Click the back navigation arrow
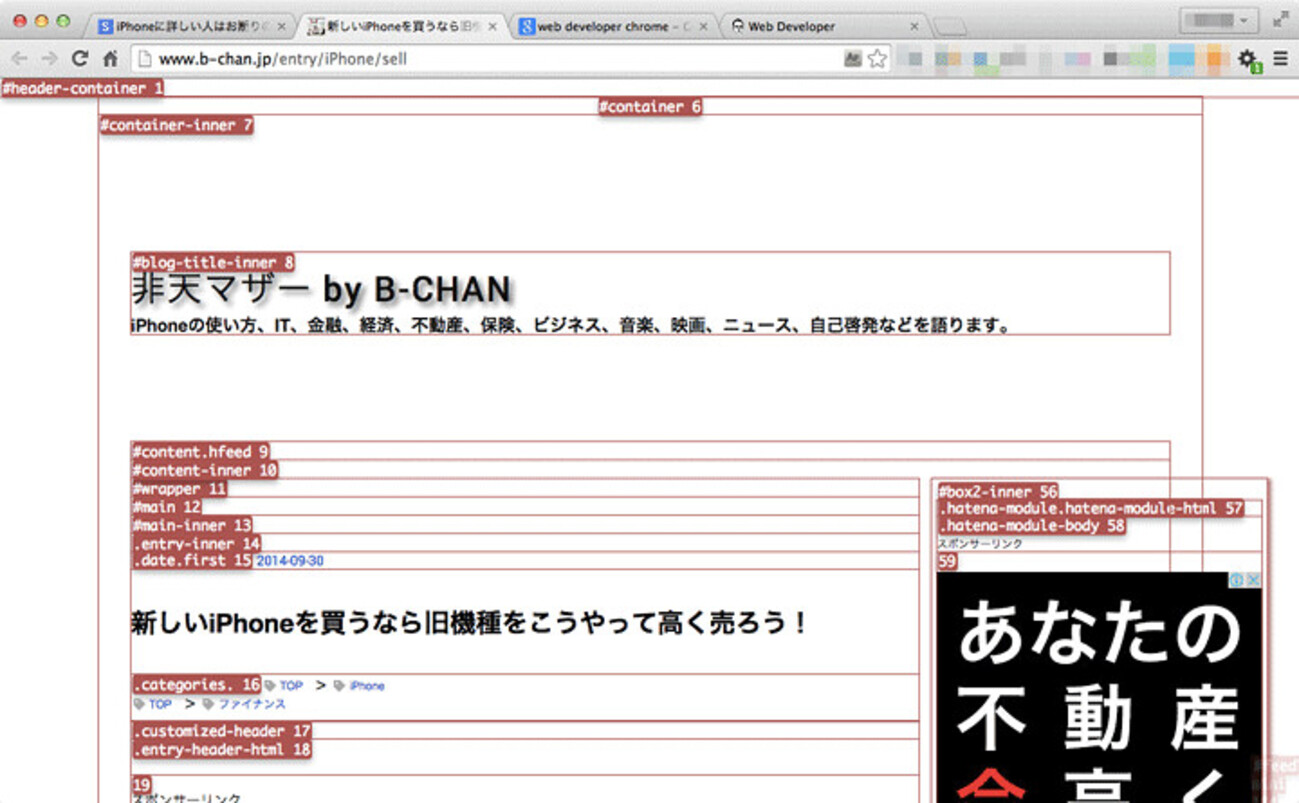Viewport: 1299px width, 803px height. click(x=22, y=58)
